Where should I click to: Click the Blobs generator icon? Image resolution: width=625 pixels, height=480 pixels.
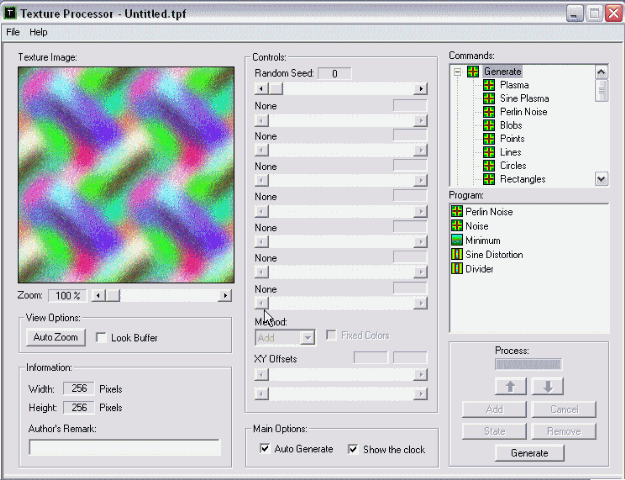click(489, 125)
